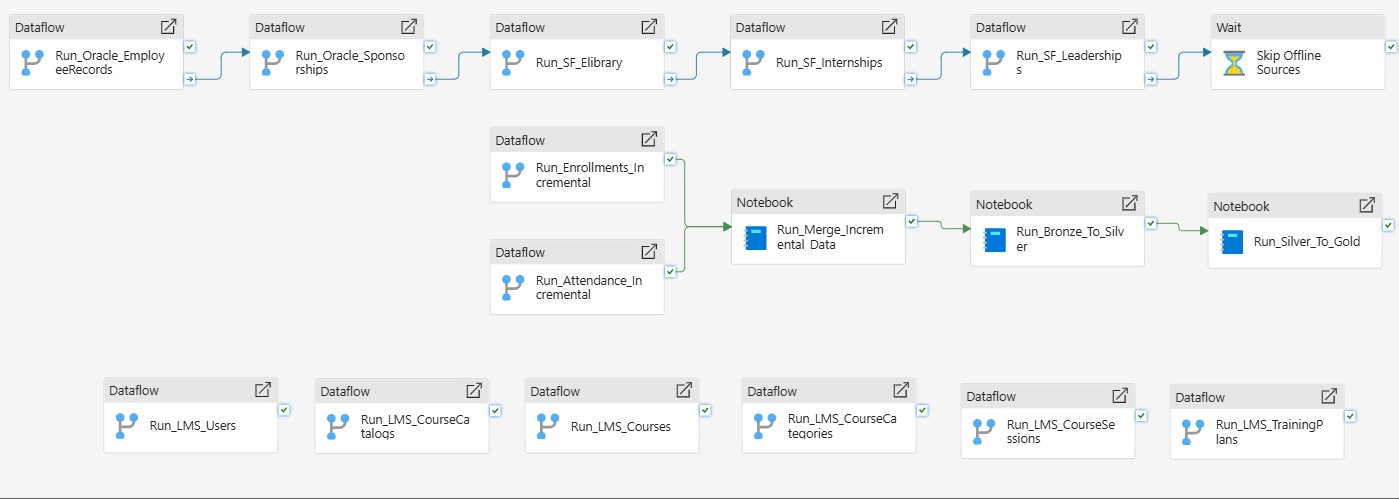This screenshot has height=499, width=1399.
Task: Open Run_SF_Internships dataflow via its popout icon
Action: (888, 27)
